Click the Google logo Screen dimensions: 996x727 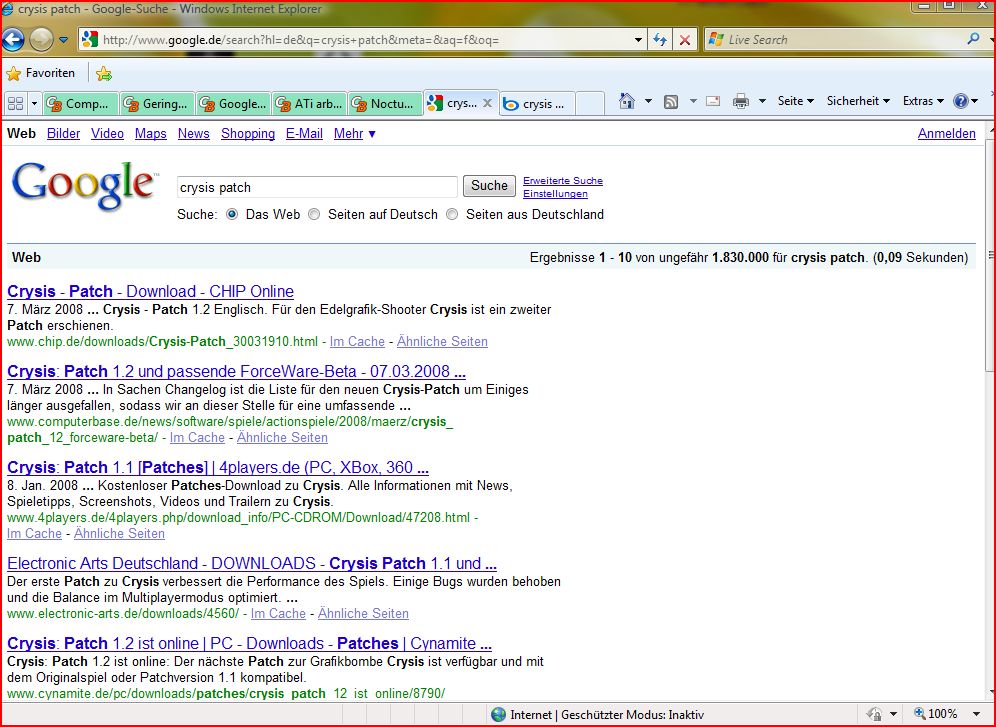pyautogui.click(x=83, y=185)
